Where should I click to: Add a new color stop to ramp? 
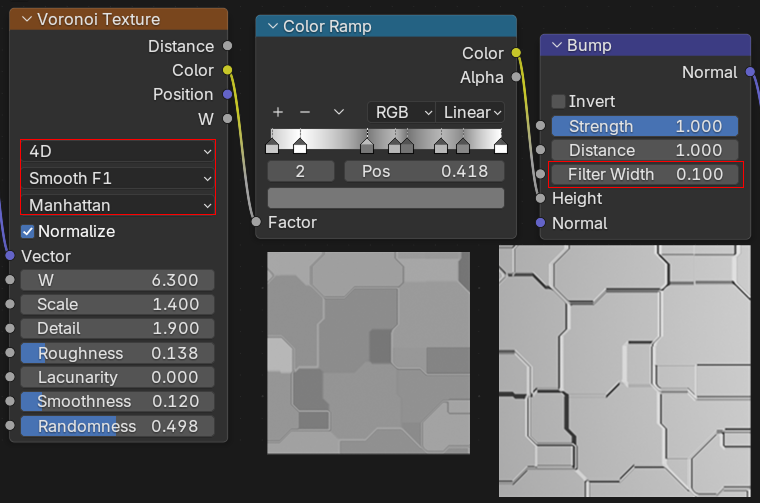point(278,112)
